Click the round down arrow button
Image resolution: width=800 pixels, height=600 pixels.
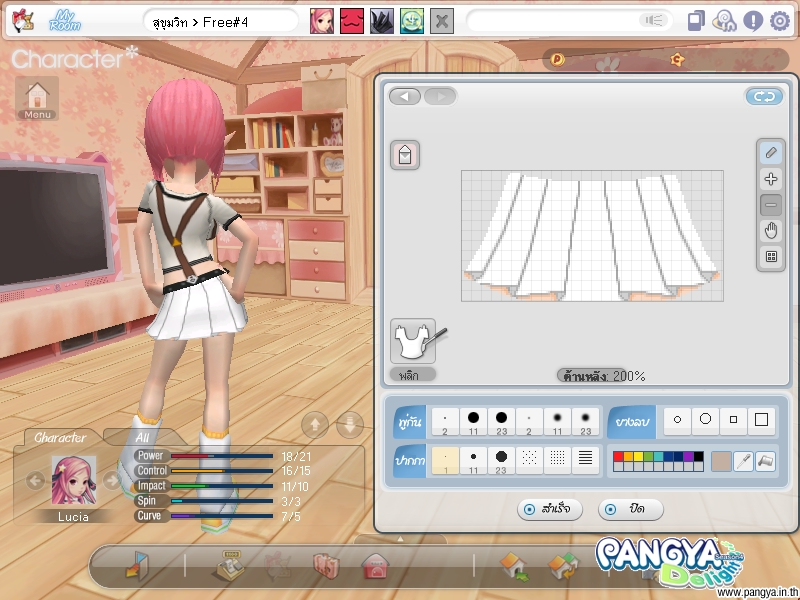tap(350, 424)
